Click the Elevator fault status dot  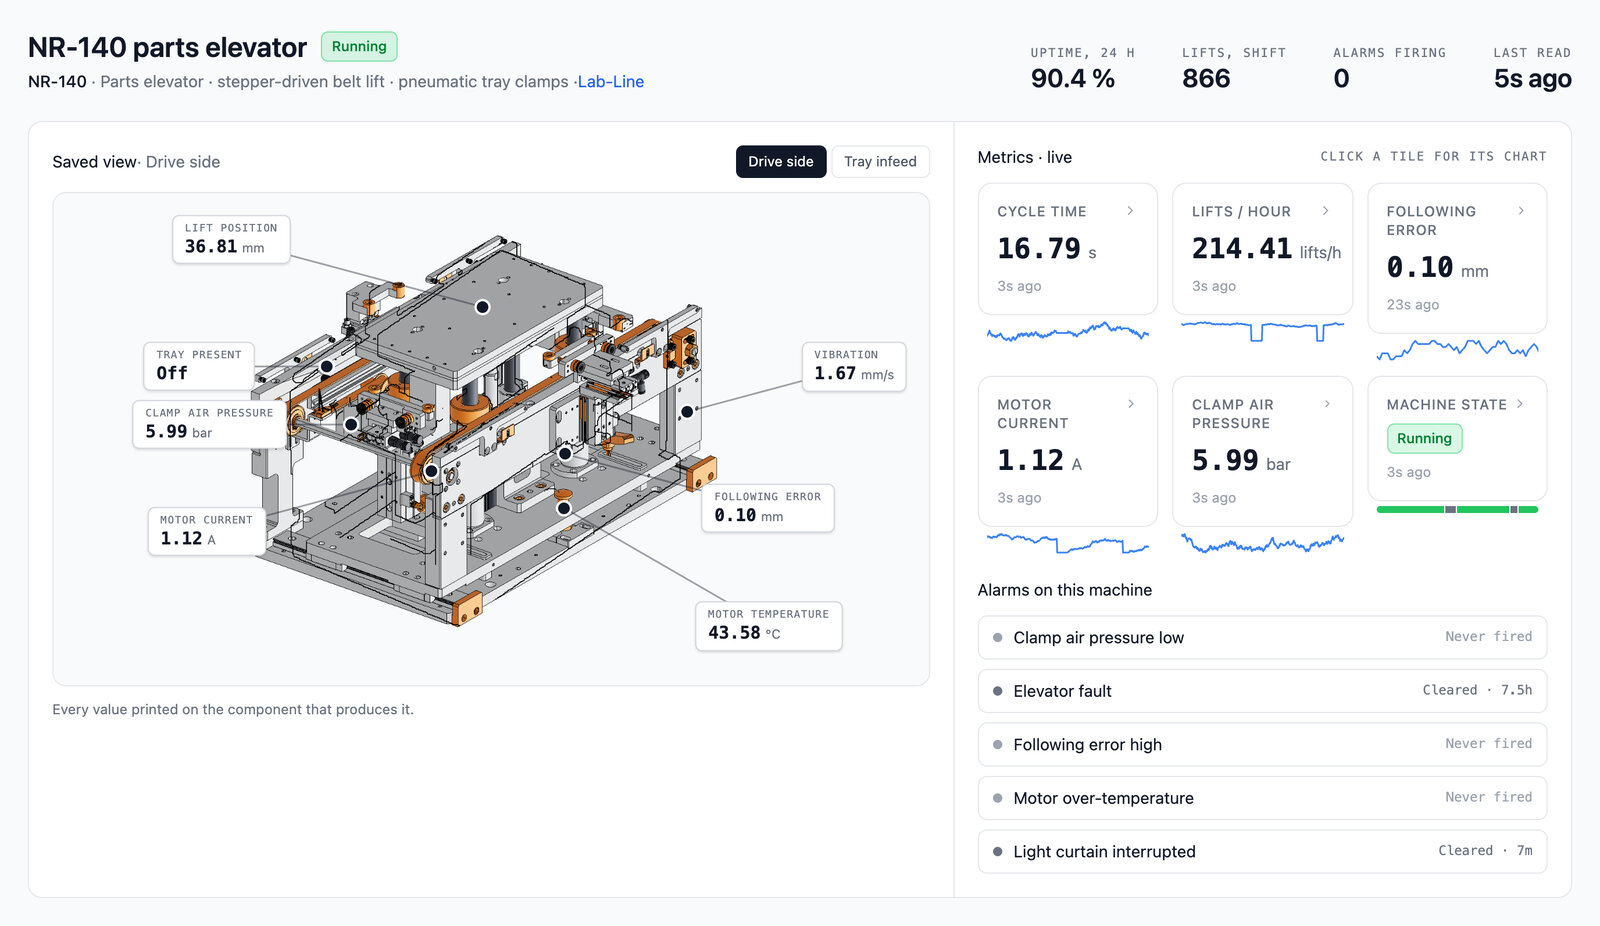coord(997,691)
